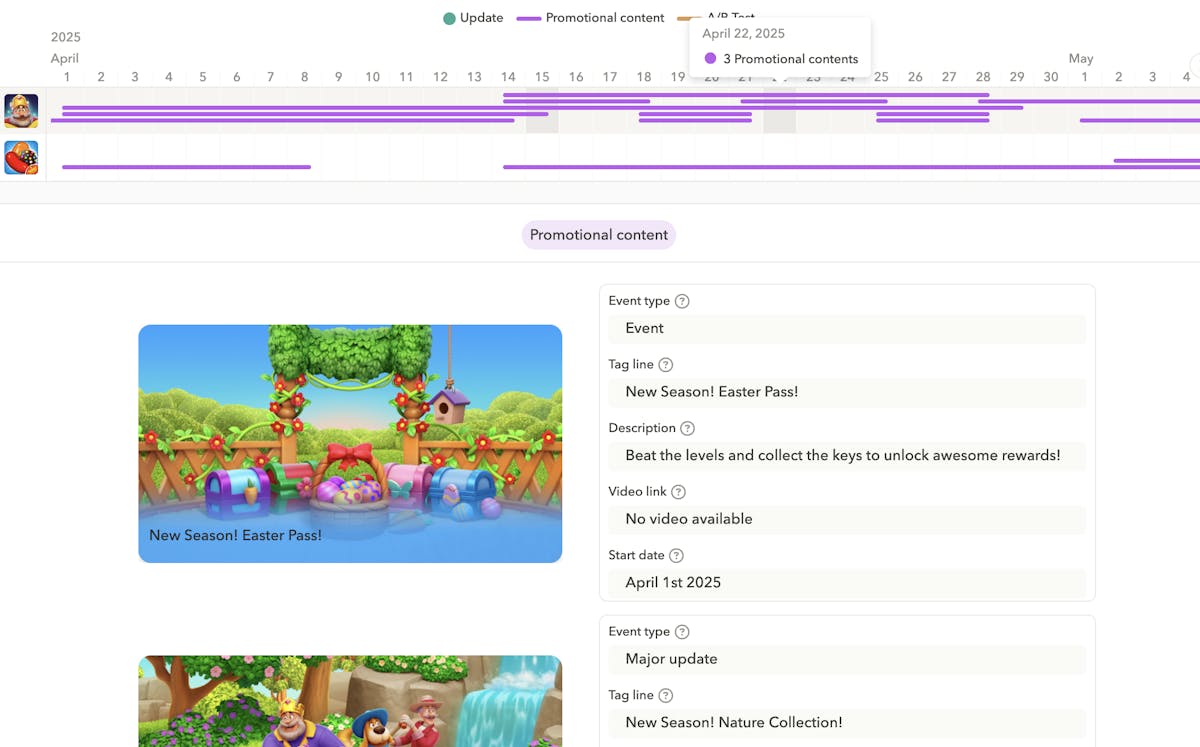Screen dimensions: 1200x747
Task: Click help icon beside first Tag line
Action: point(666,365)
